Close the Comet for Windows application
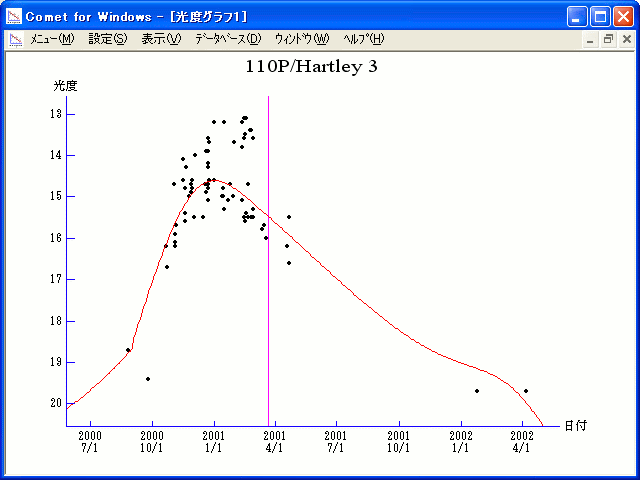Screen dimensions: 640x480 click(623, 17)
